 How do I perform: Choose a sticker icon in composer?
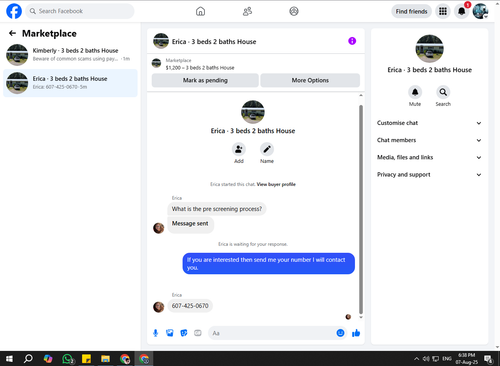184,333
